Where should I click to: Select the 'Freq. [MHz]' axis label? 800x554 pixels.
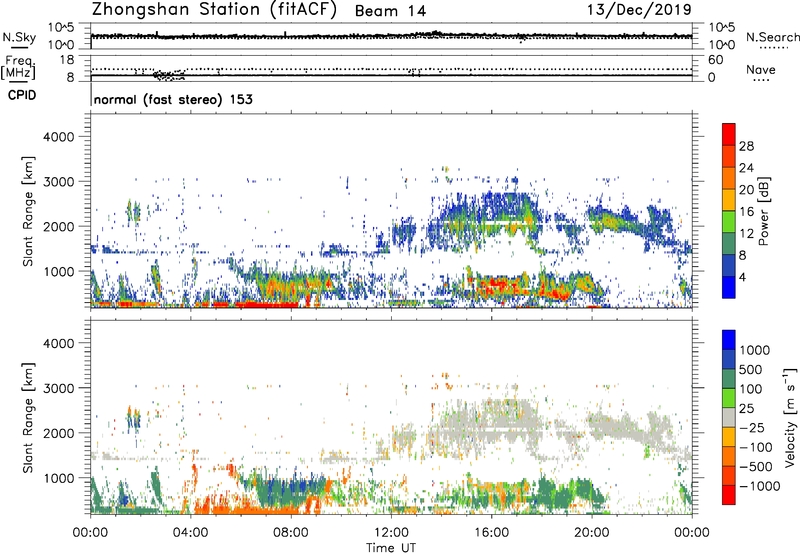[18, 68]
